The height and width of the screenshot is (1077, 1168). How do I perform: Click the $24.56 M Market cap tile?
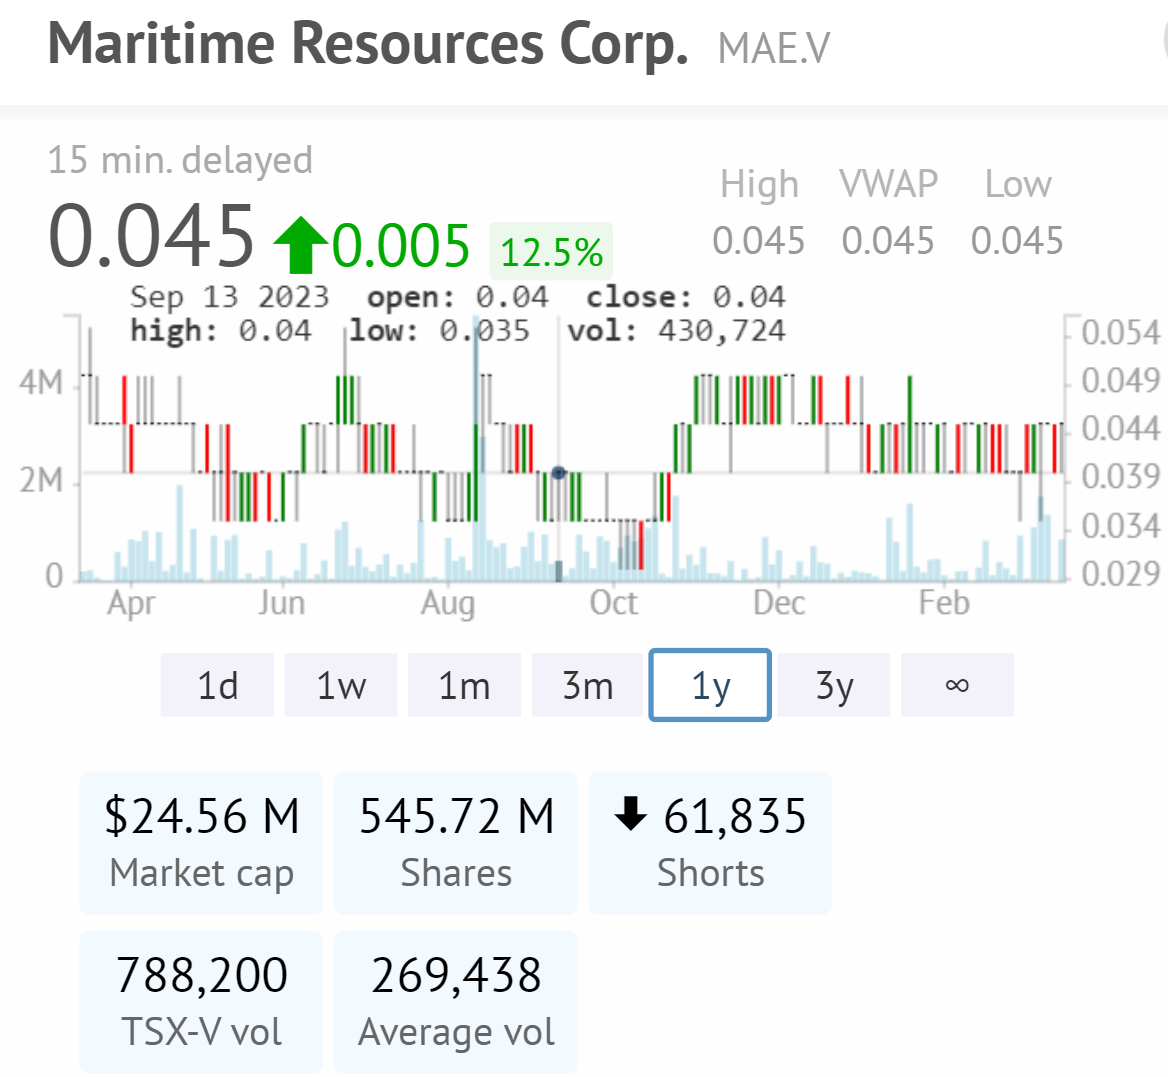tap(201, 843)
